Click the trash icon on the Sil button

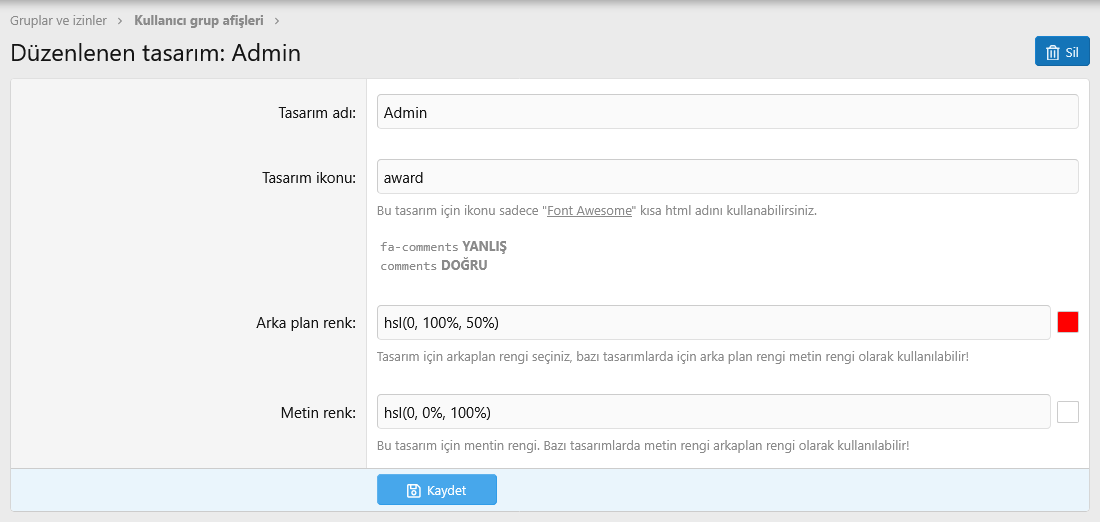(x=1052, y=53)
